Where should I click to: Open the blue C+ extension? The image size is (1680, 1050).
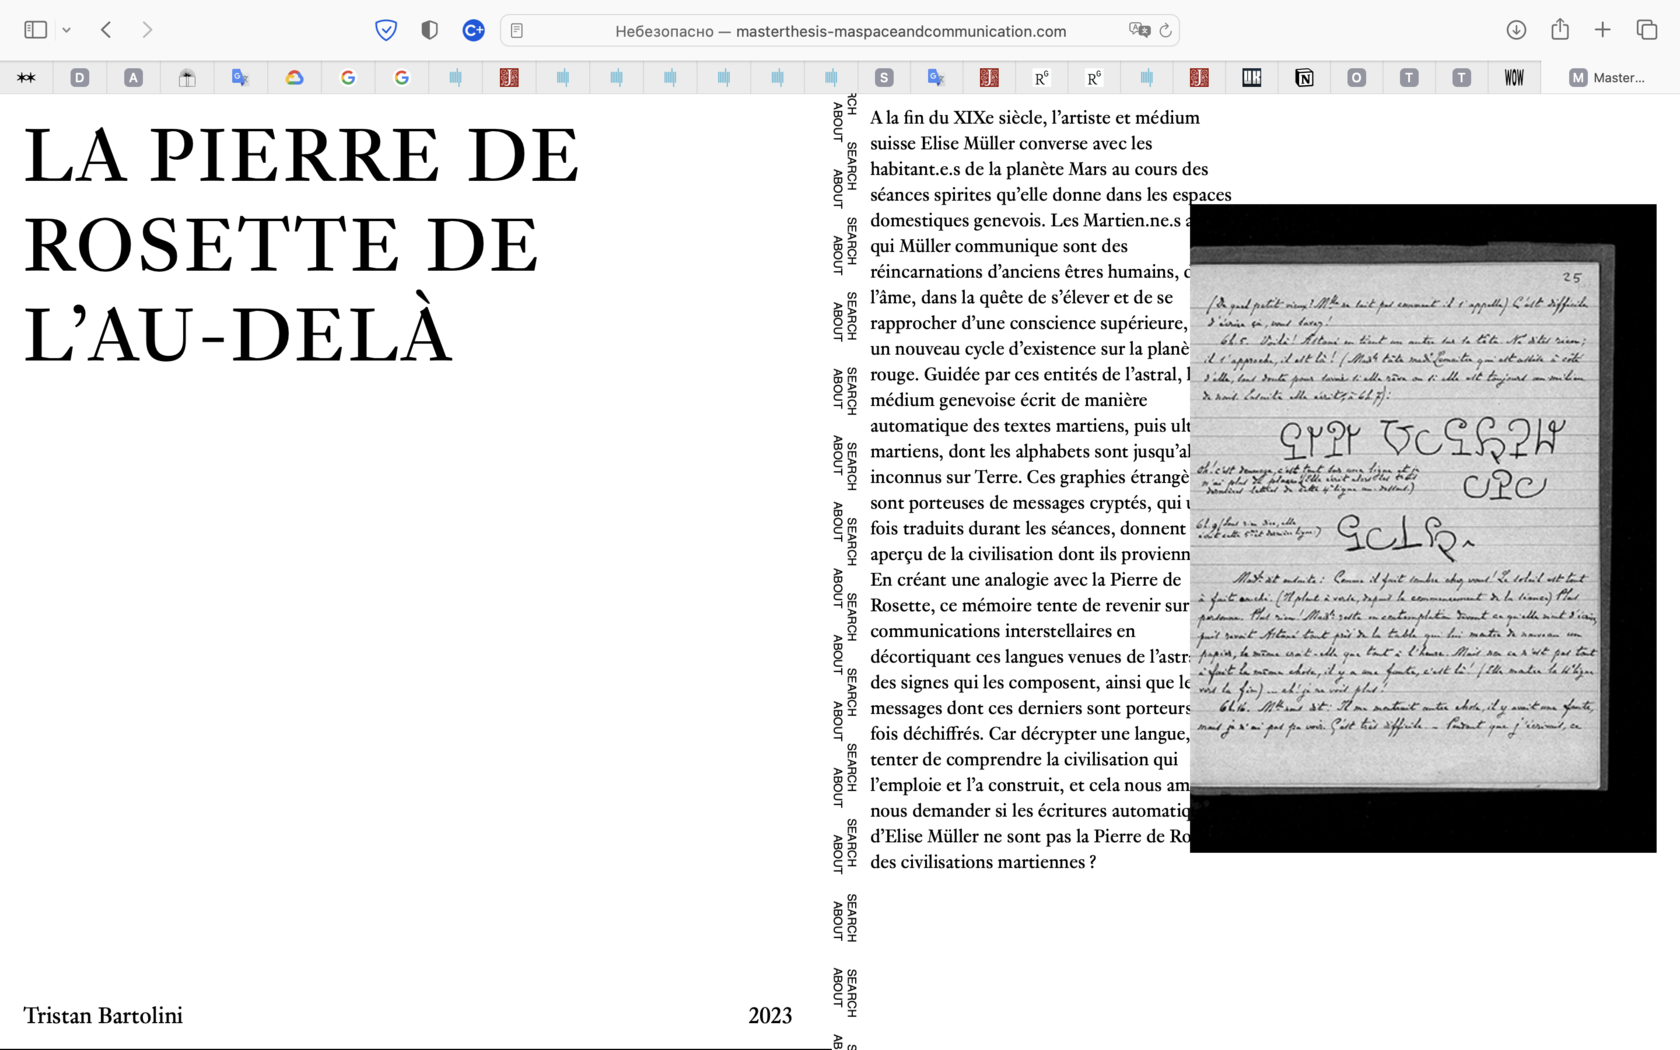[x=474, y=30]
